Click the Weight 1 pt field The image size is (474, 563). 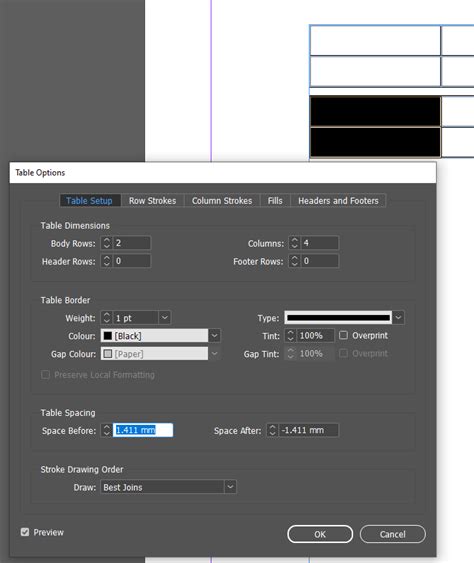[x=136, y=318]
